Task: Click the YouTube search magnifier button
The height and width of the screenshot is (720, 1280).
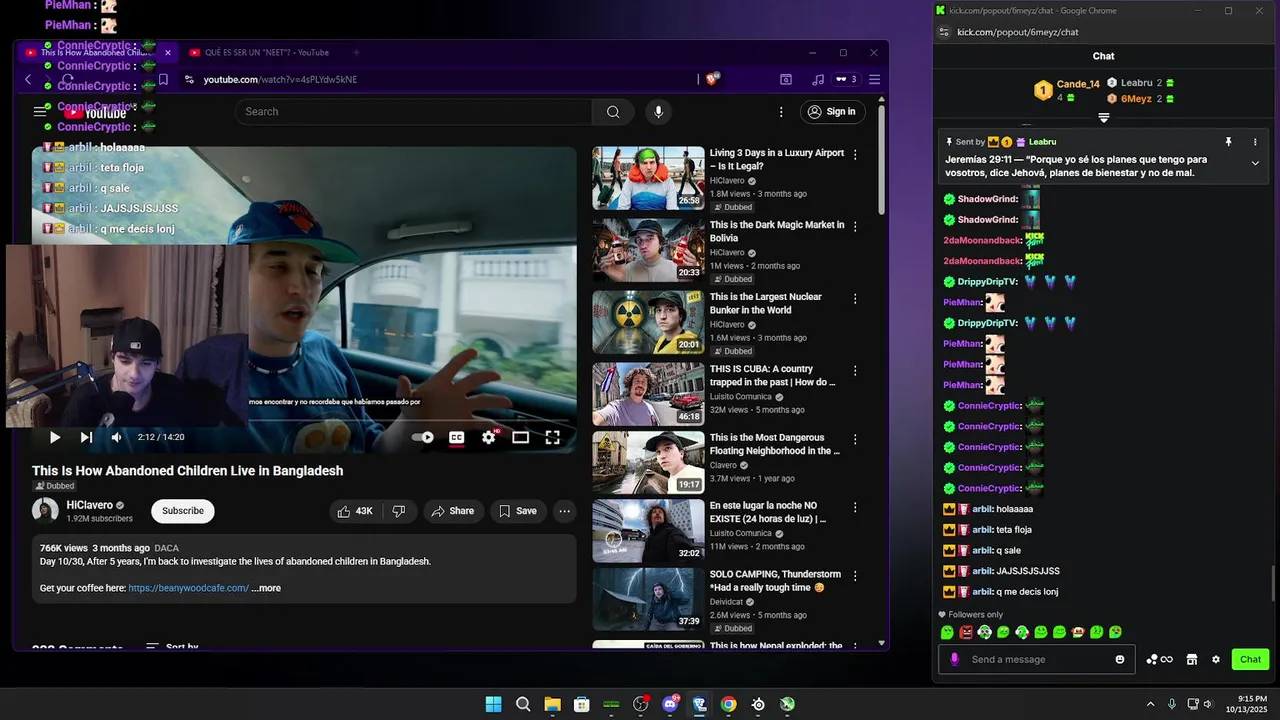Action: click(x=613, y=111)
